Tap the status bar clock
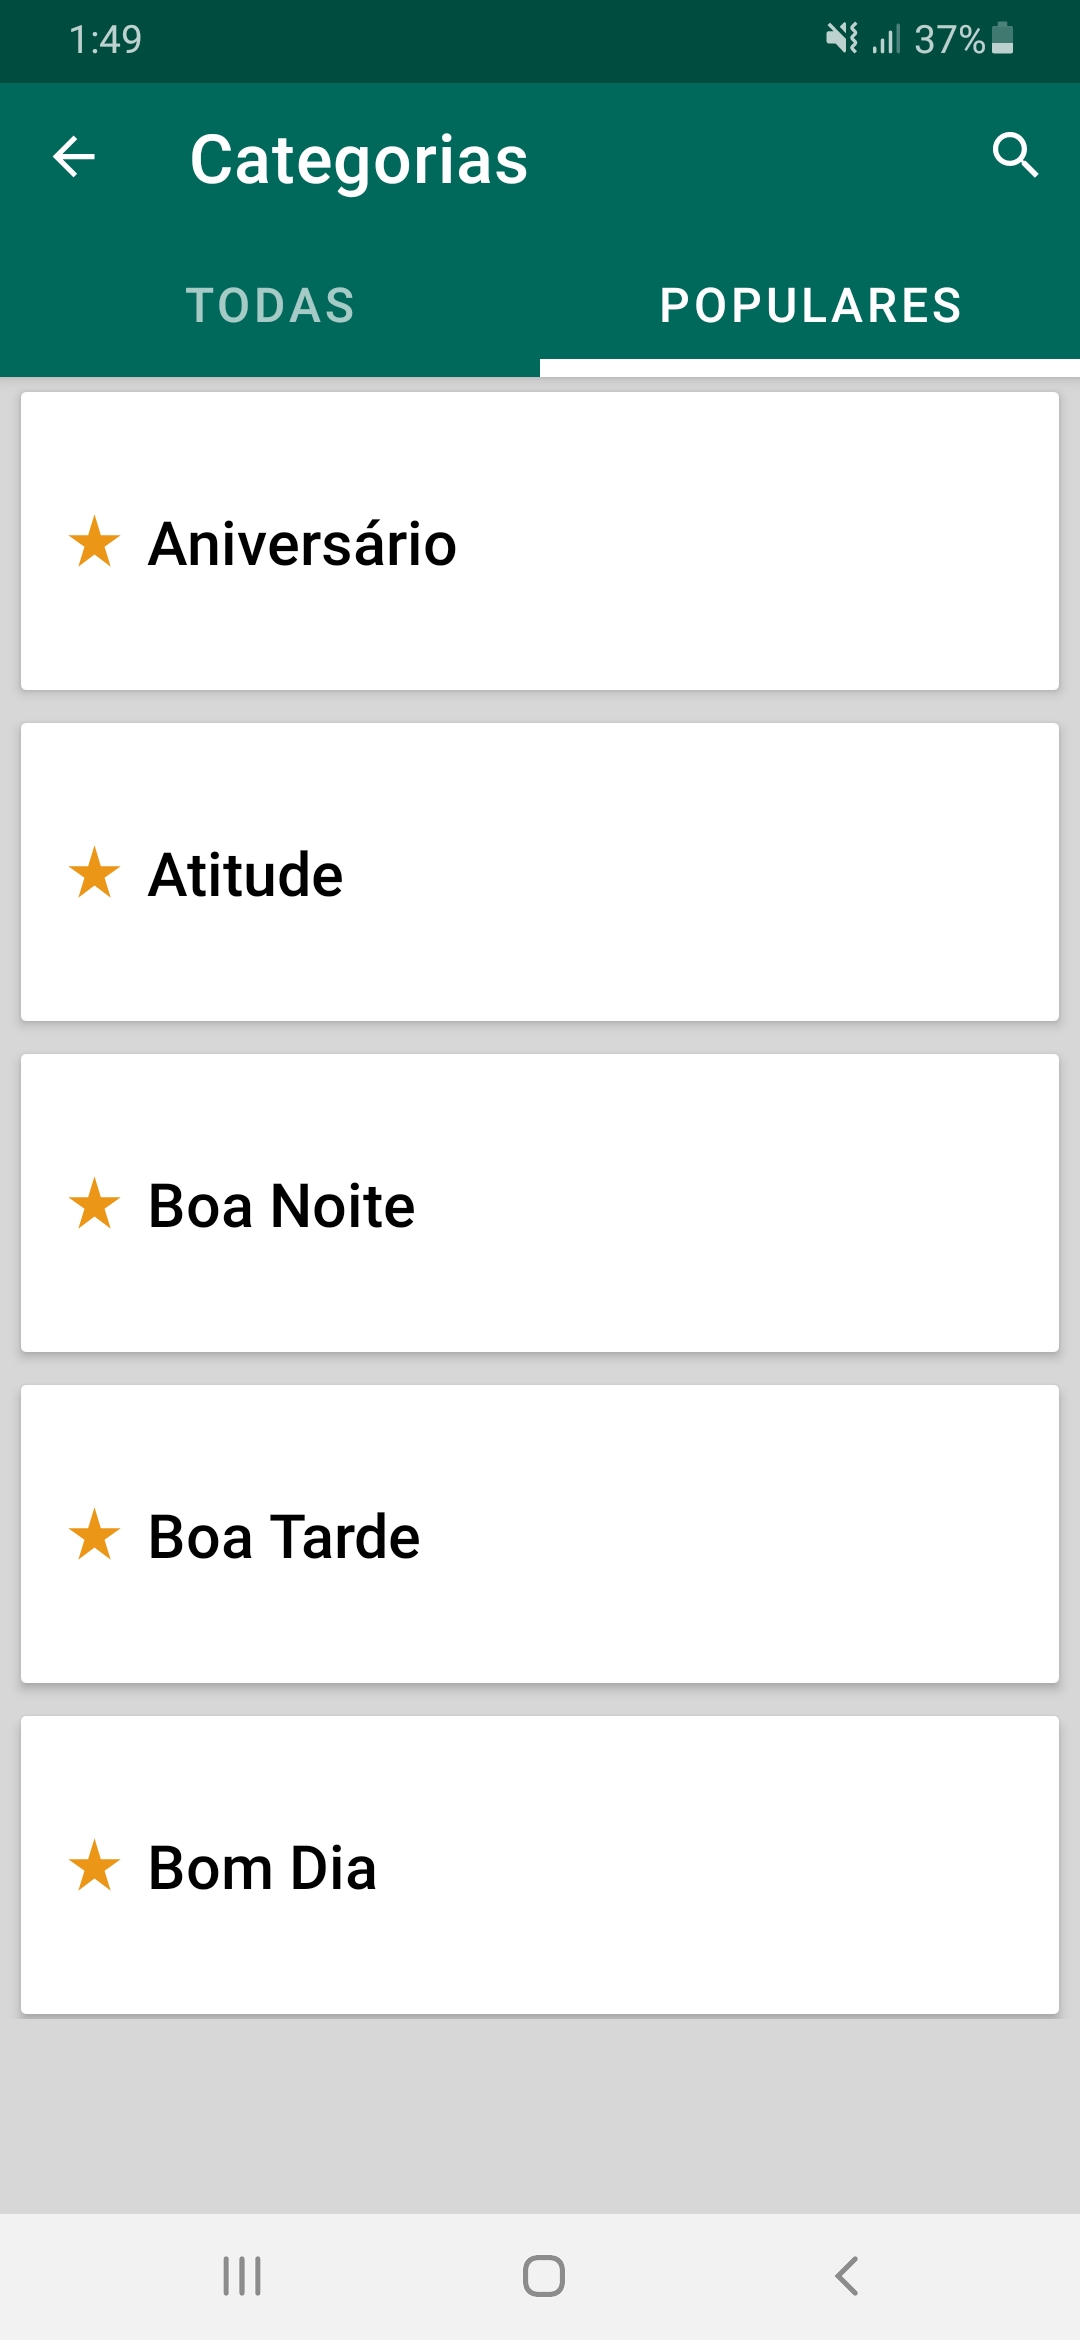This screenshot has height=2340, width=1080. pos(105,40)
